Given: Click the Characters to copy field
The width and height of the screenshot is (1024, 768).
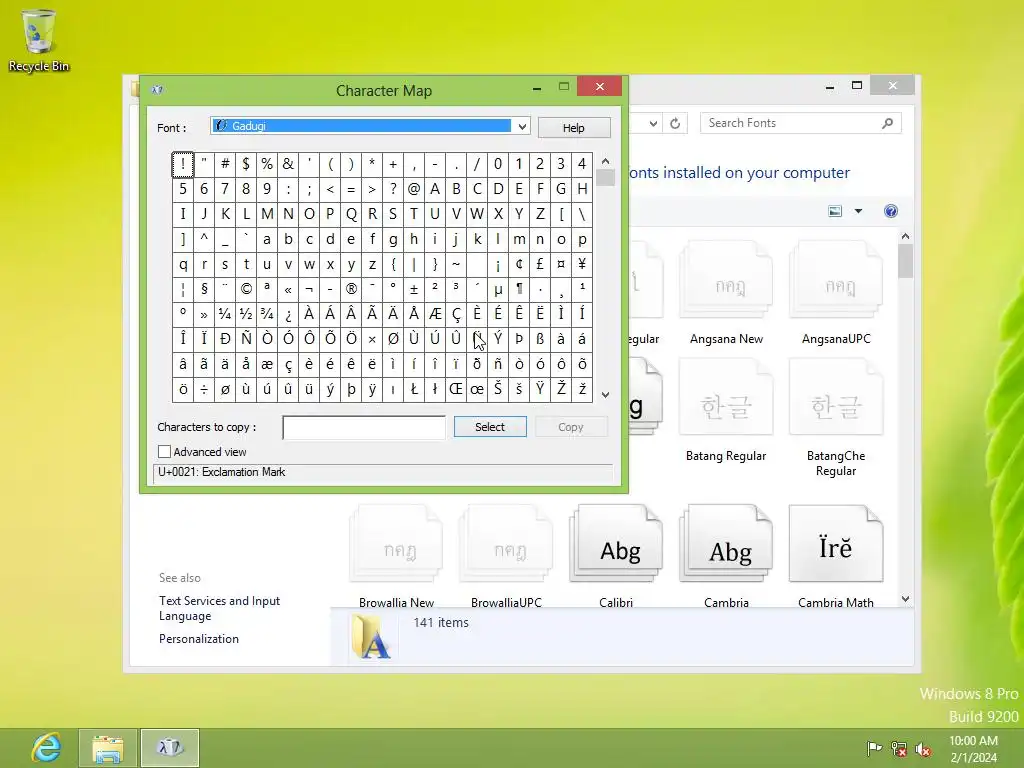Looking at the screenshot, I should 364,428.
